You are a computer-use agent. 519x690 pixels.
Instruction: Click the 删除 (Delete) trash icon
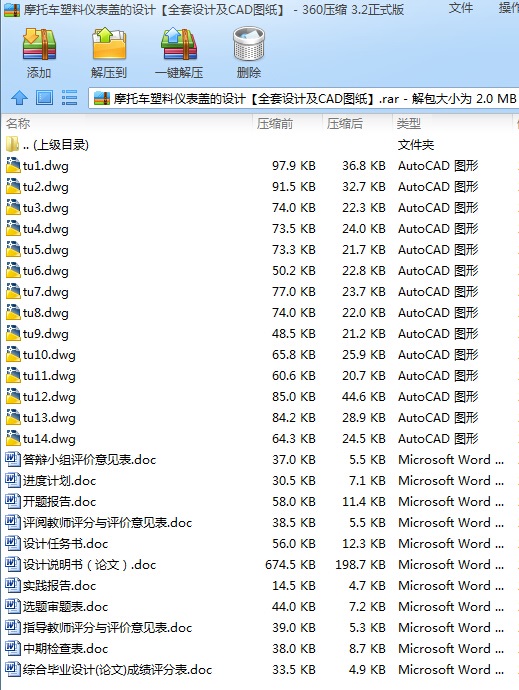tap(249, 44)
